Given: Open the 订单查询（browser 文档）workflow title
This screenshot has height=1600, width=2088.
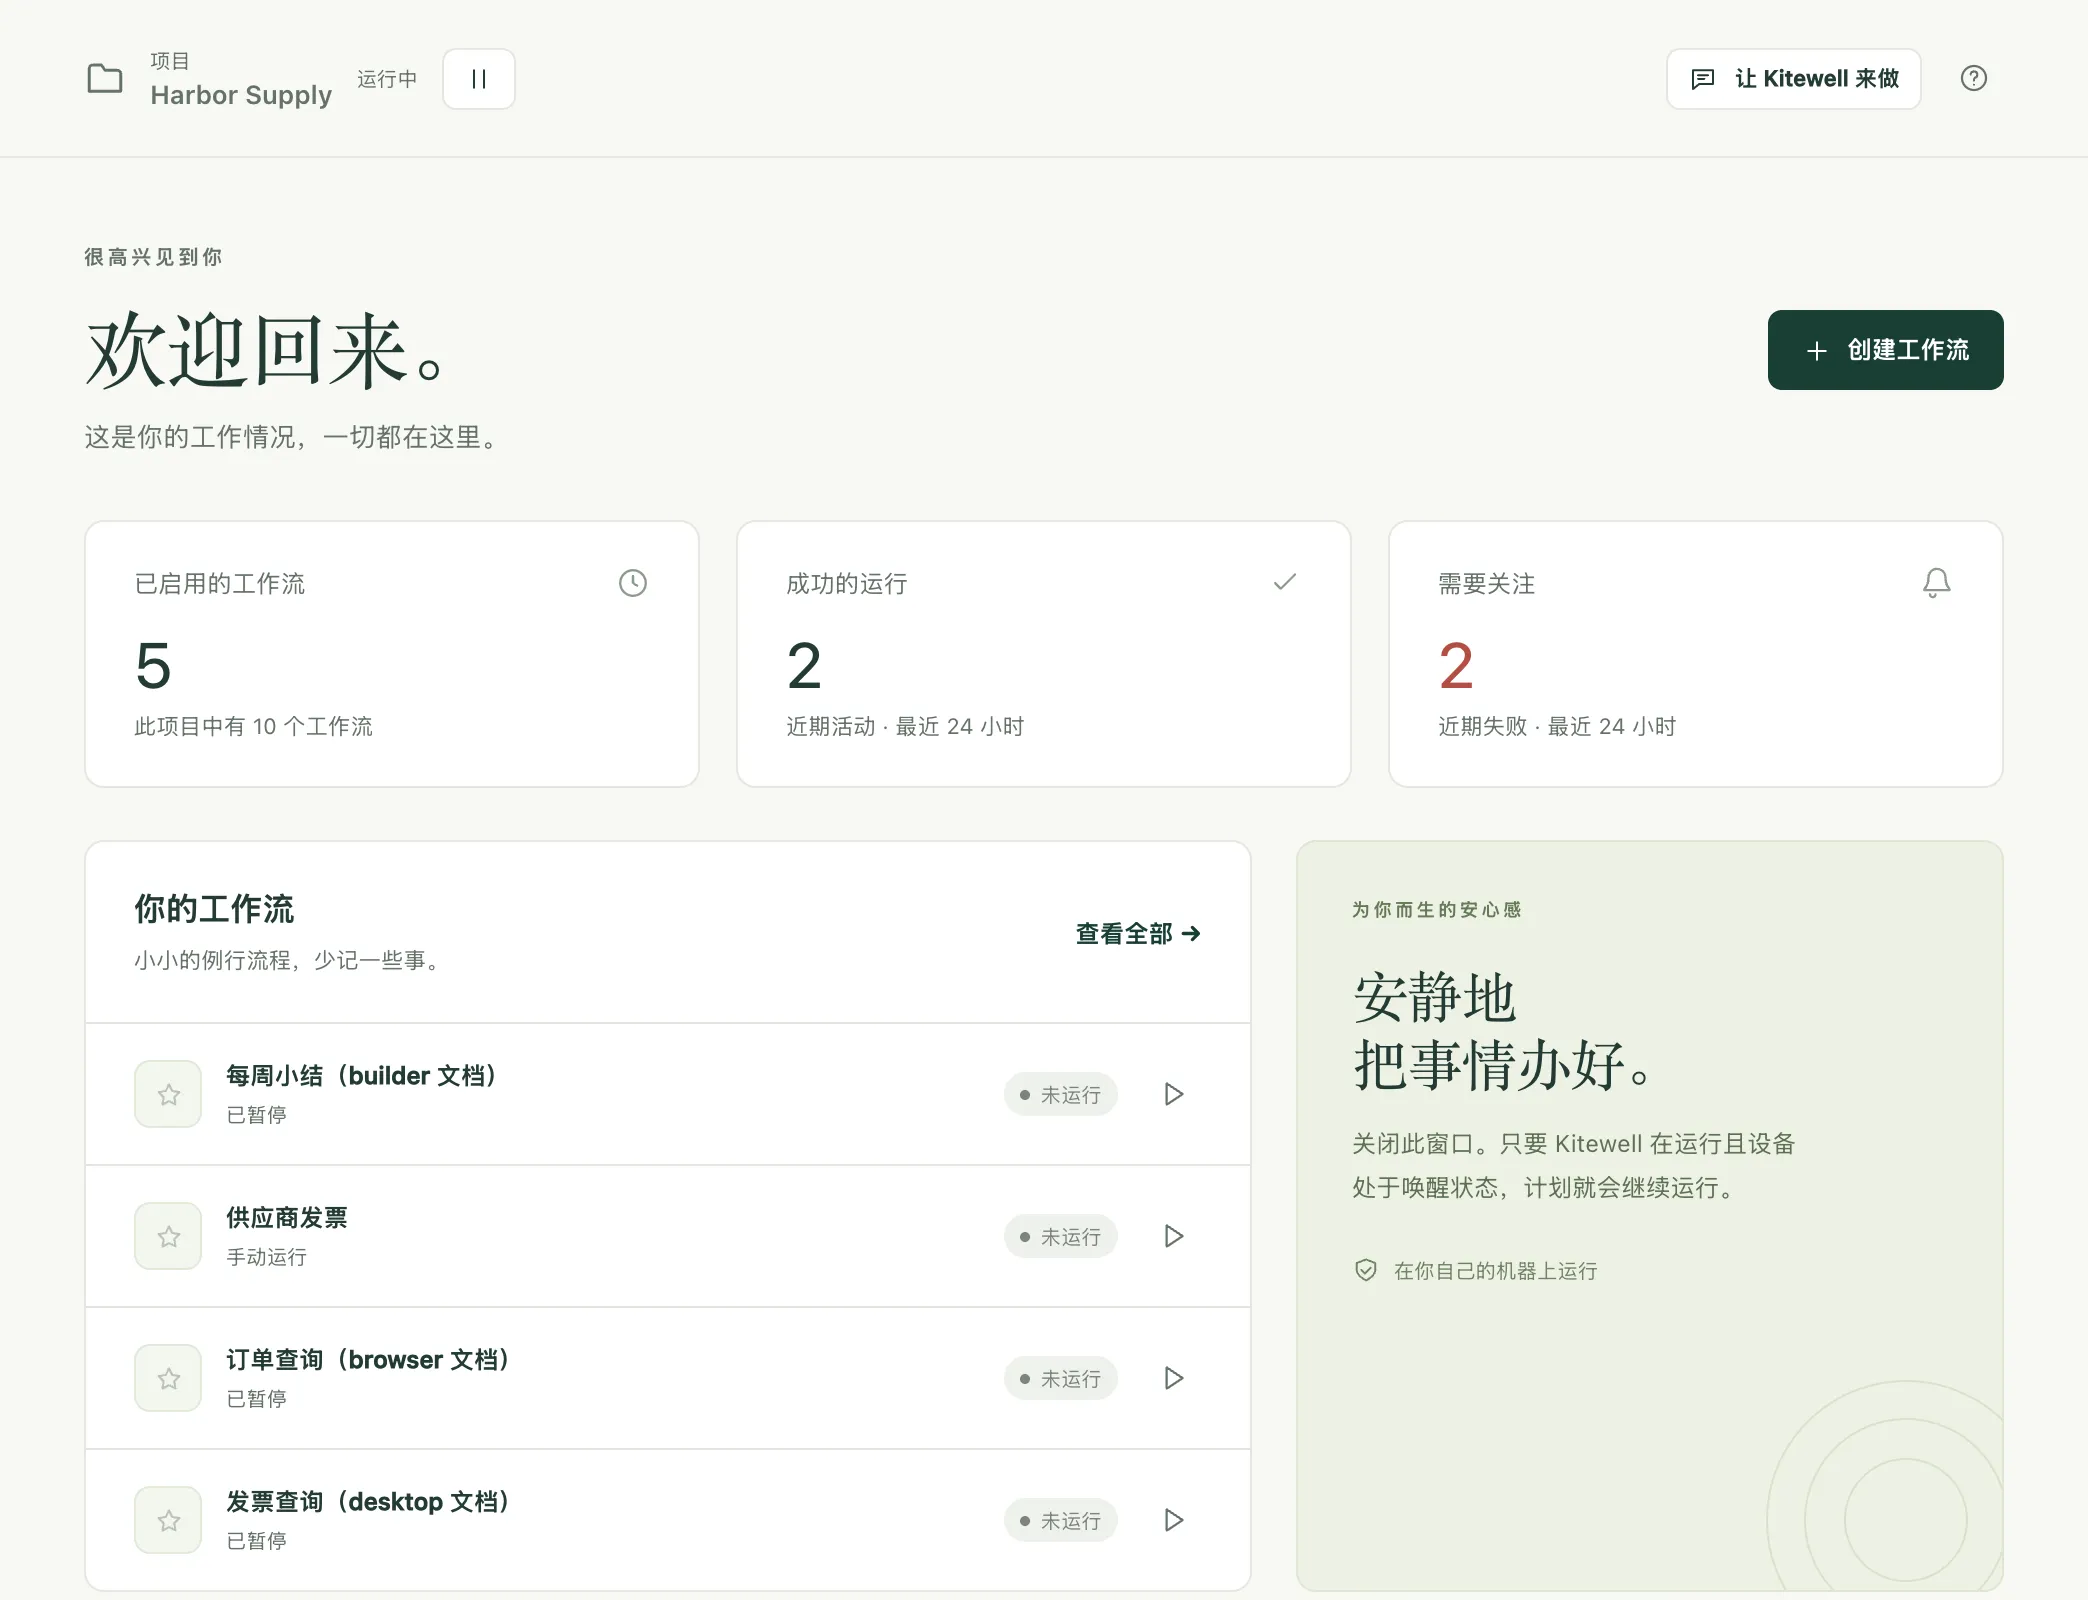Looking at the screenshot, I should pyautogui.click(x=367, y=1360).
